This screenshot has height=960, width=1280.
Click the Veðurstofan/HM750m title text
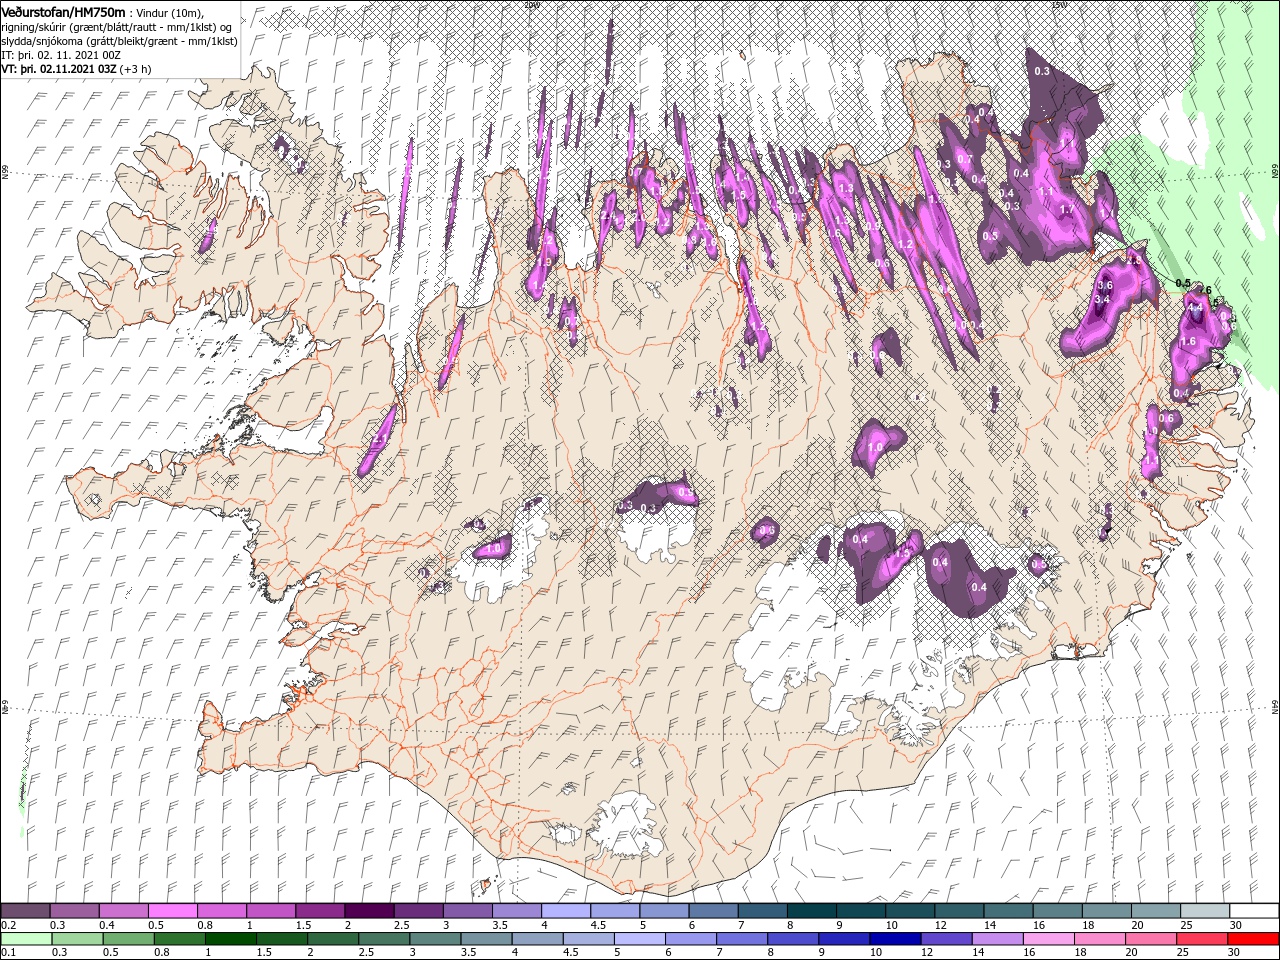pos(65,11)
